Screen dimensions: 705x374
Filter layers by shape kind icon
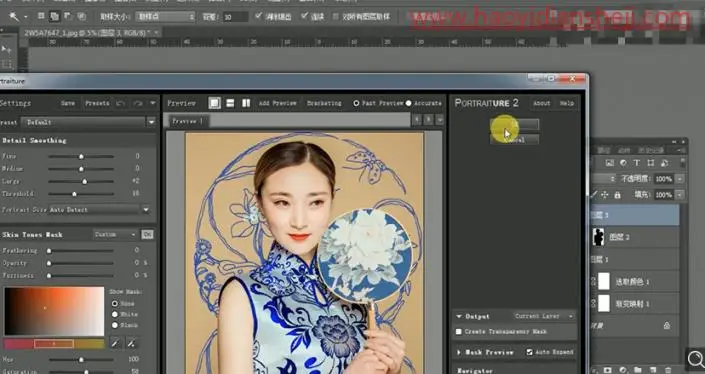pos(651,163)
